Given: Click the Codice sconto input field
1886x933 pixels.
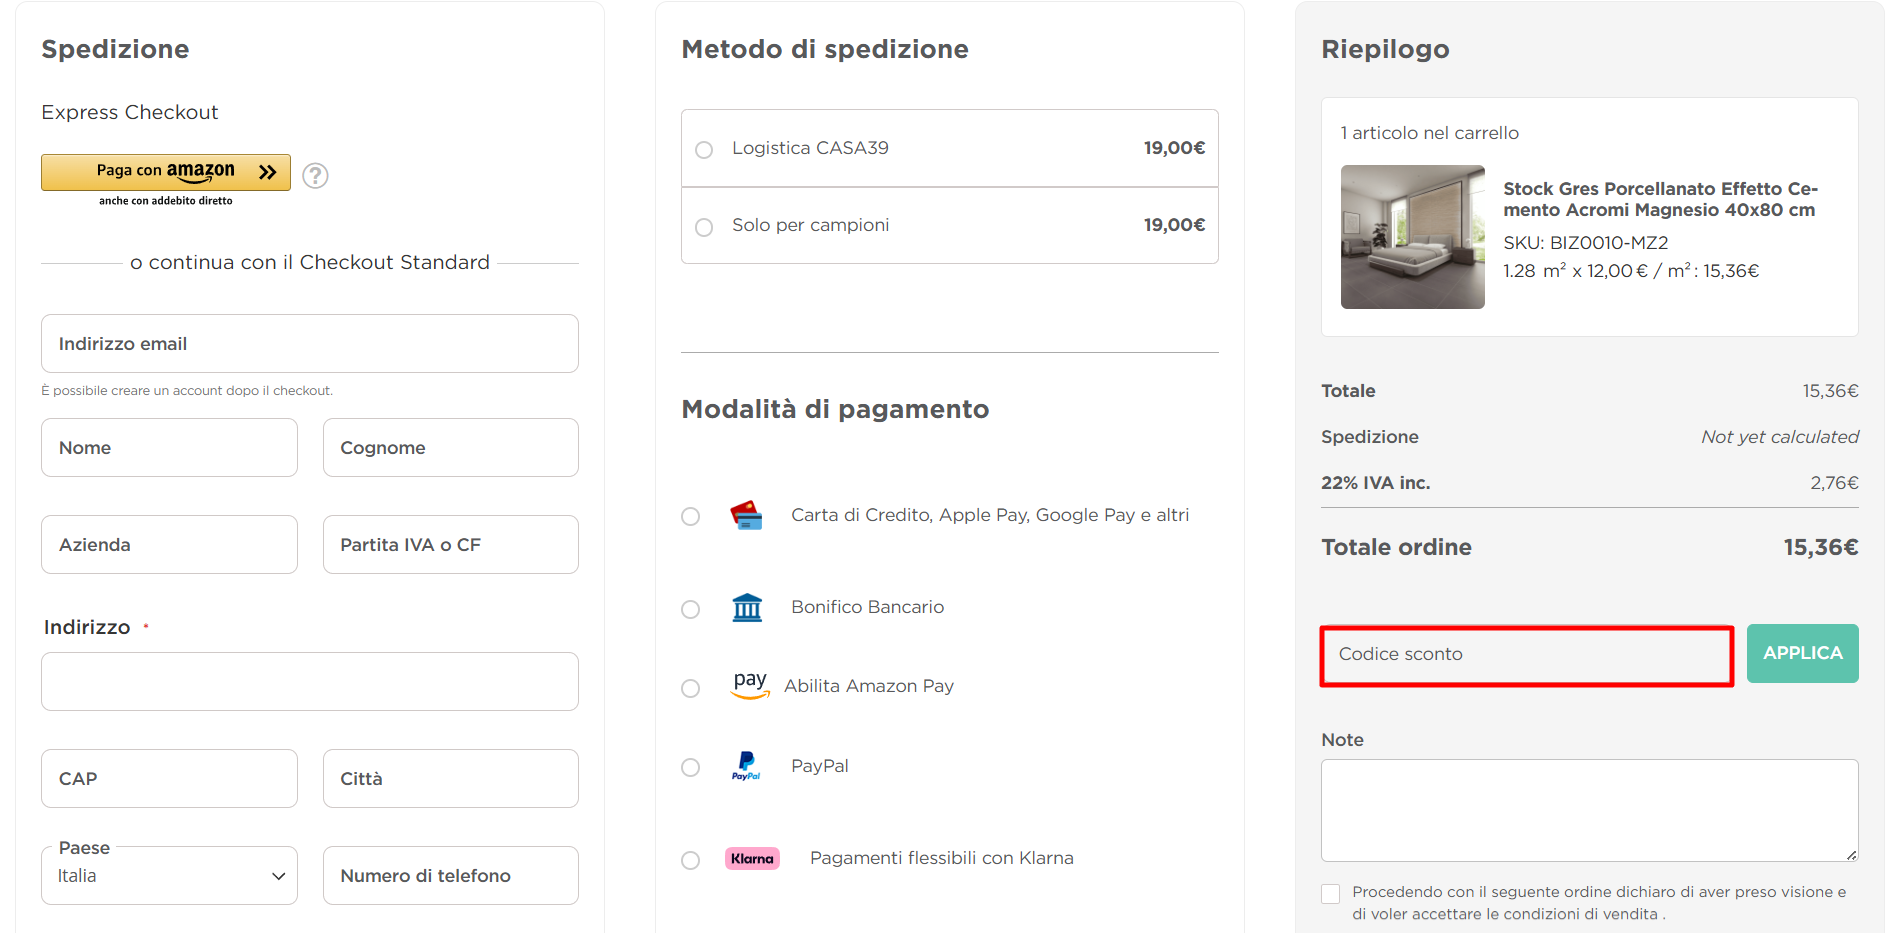Looking at the screenshot, I should pyautogui.click(x=1527, y=655).
